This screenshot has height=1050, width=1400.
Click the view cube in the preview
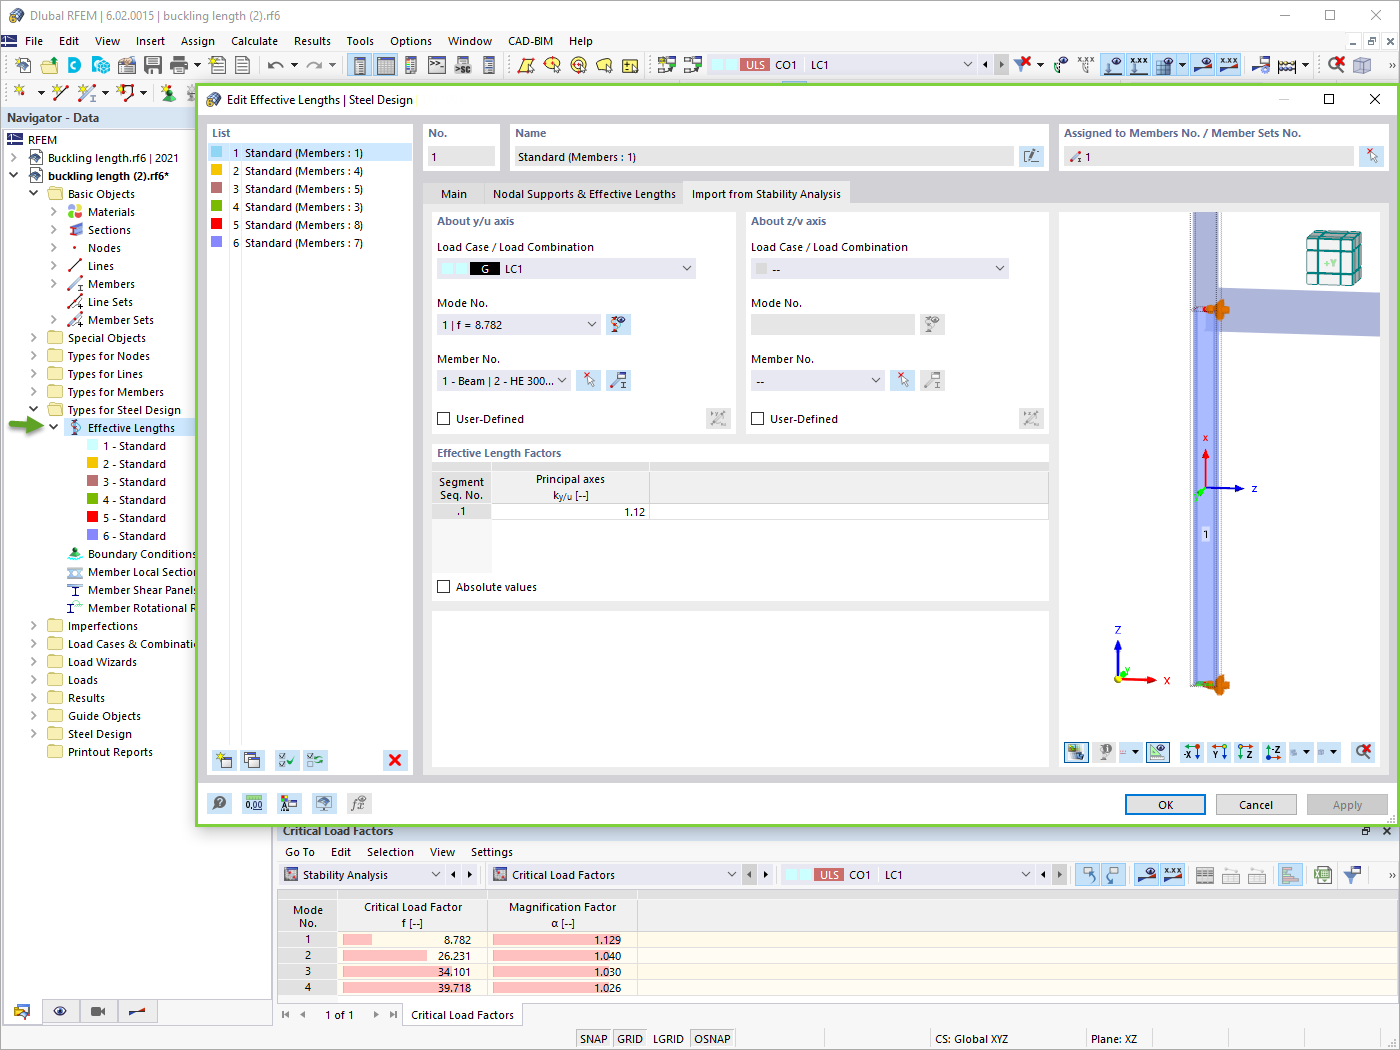[x=1333, y=258]
